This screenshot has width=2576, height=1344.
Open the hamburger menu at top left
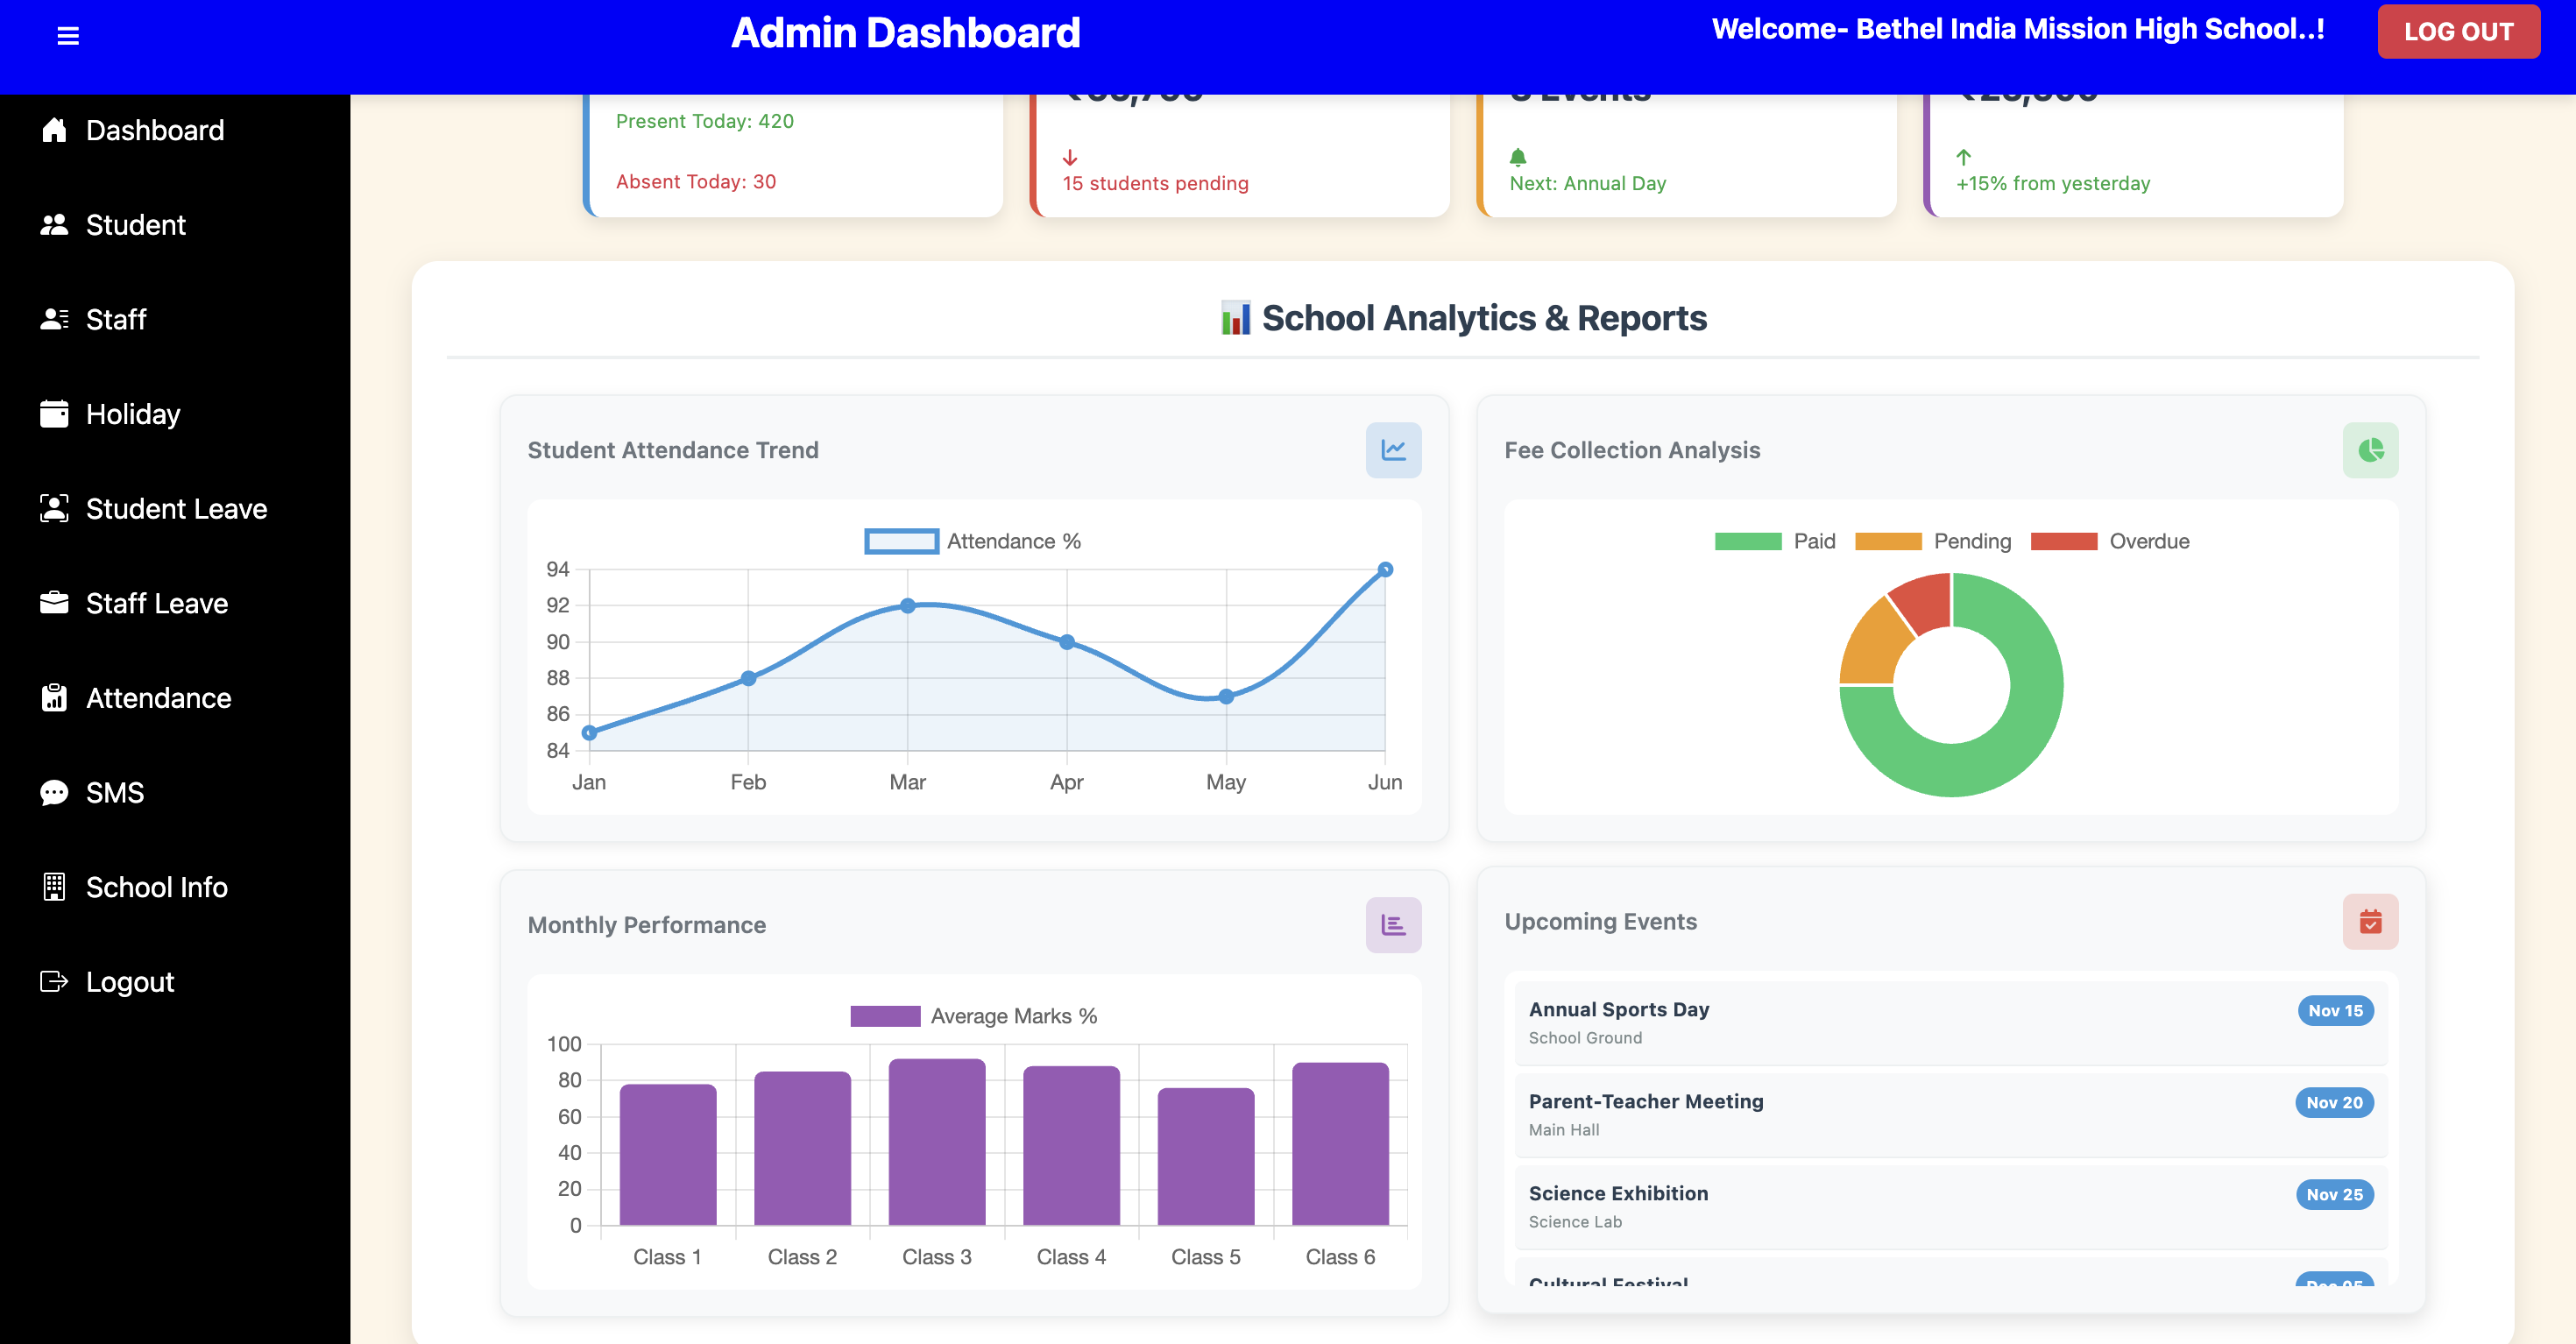(69, 34)
